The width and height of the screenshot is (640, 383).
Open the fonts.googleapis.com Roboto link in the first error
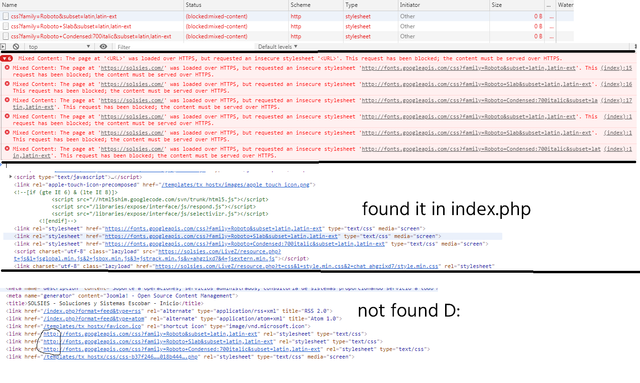click(469, 68)
